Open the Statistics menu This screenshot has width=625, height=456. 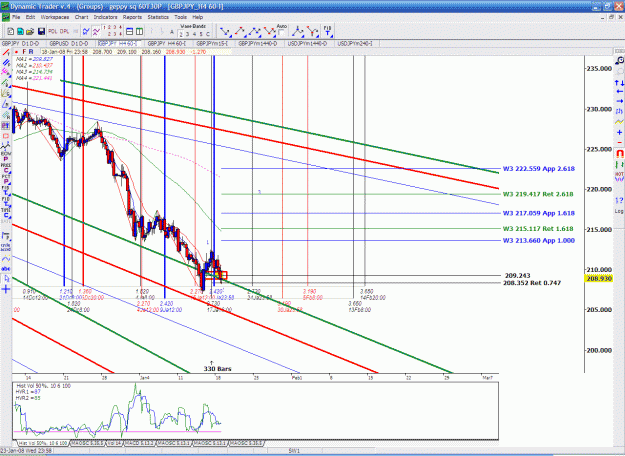[158, 17]
